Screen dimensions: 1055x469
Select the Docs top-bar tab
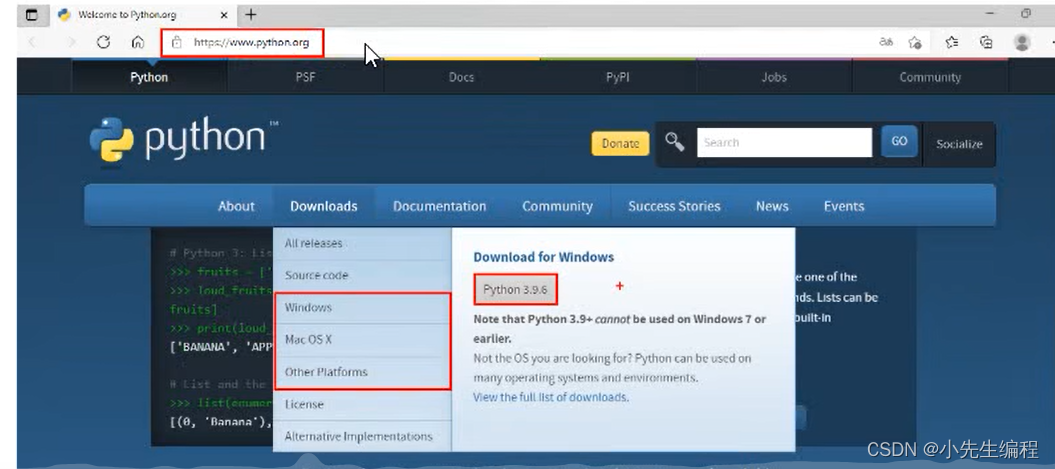[x=462, y=77]
